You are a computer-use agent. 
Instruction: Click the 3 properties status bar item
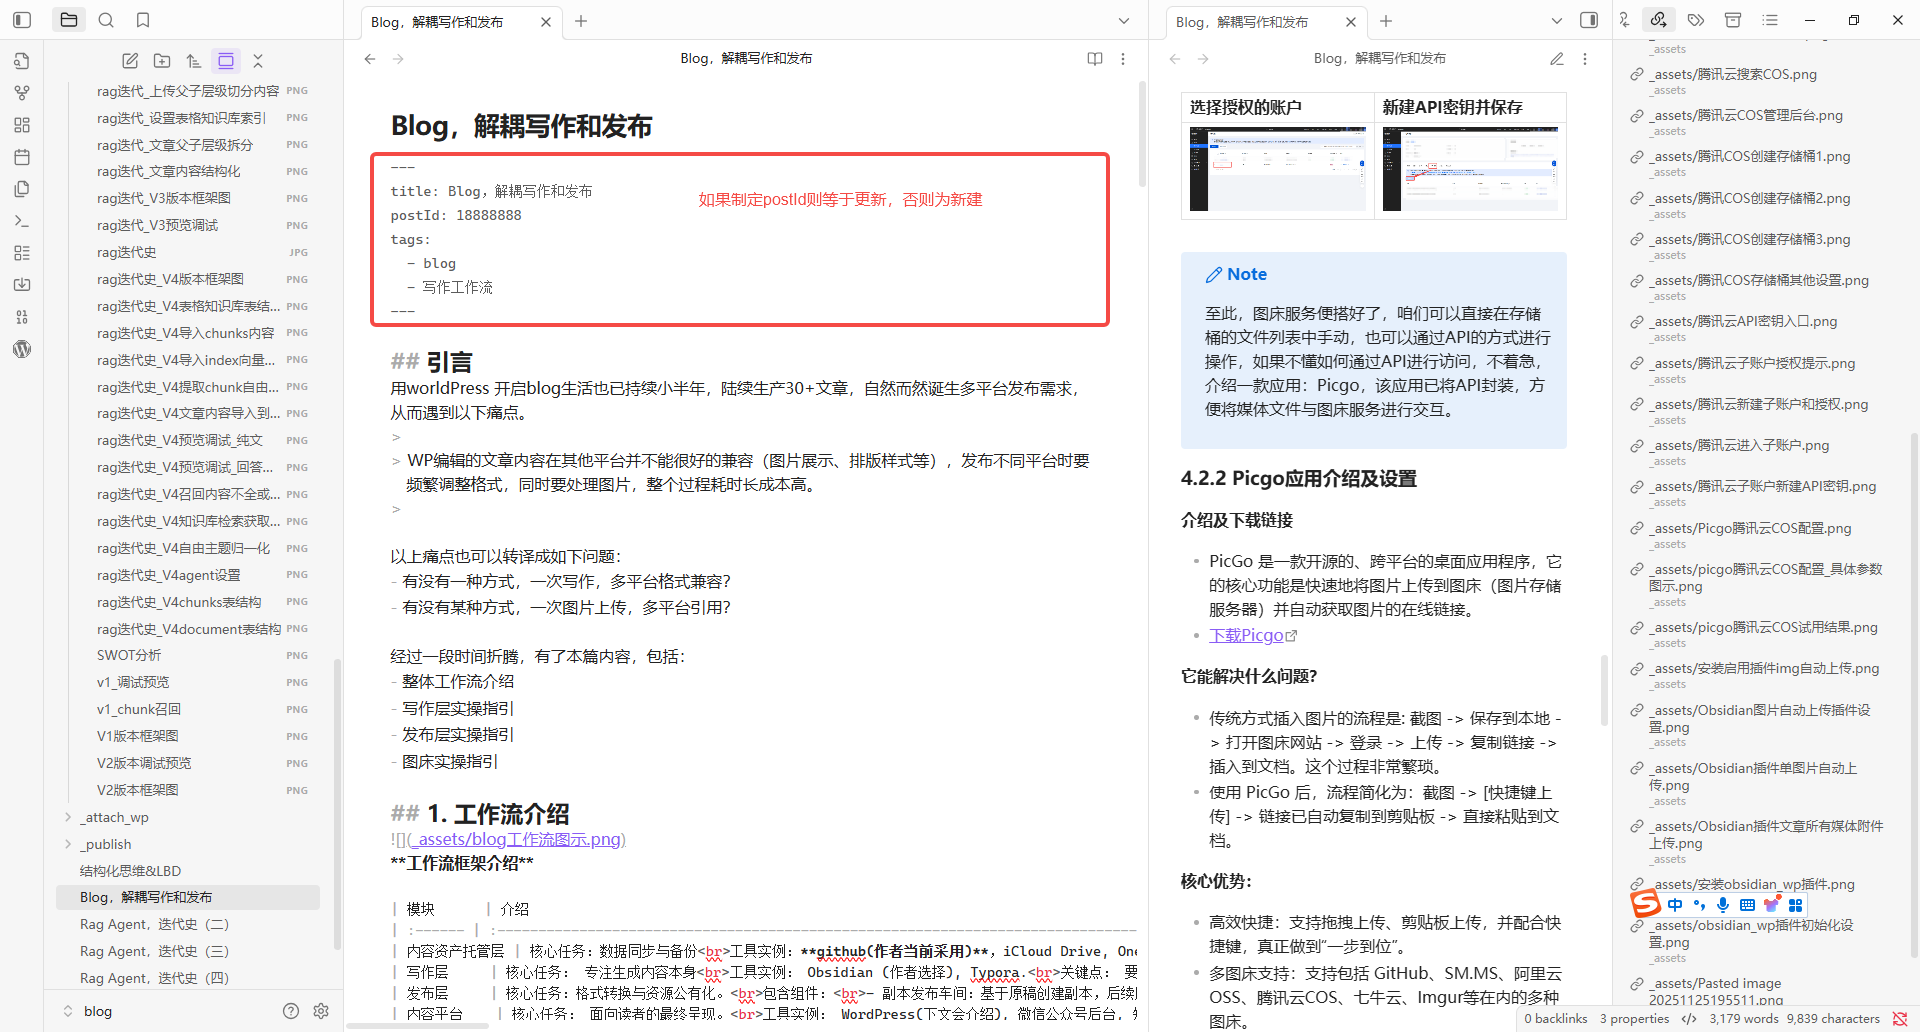point(1634,1018)
